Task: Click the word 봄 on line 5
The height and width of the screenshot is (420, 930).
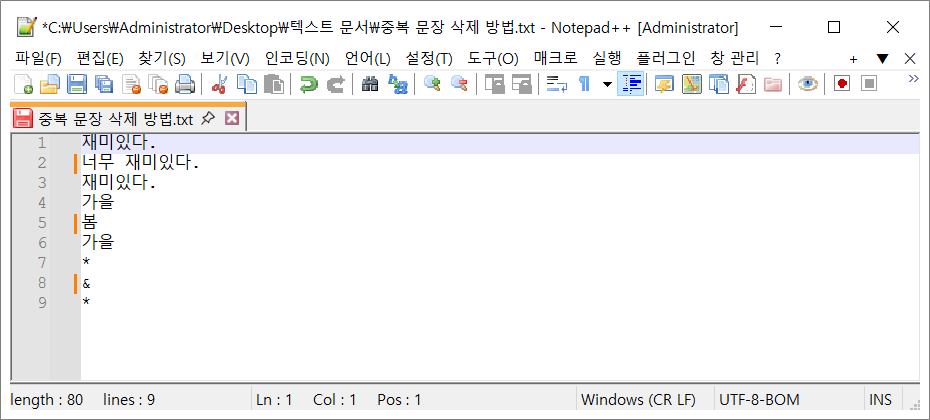Action: coord(90,223)
